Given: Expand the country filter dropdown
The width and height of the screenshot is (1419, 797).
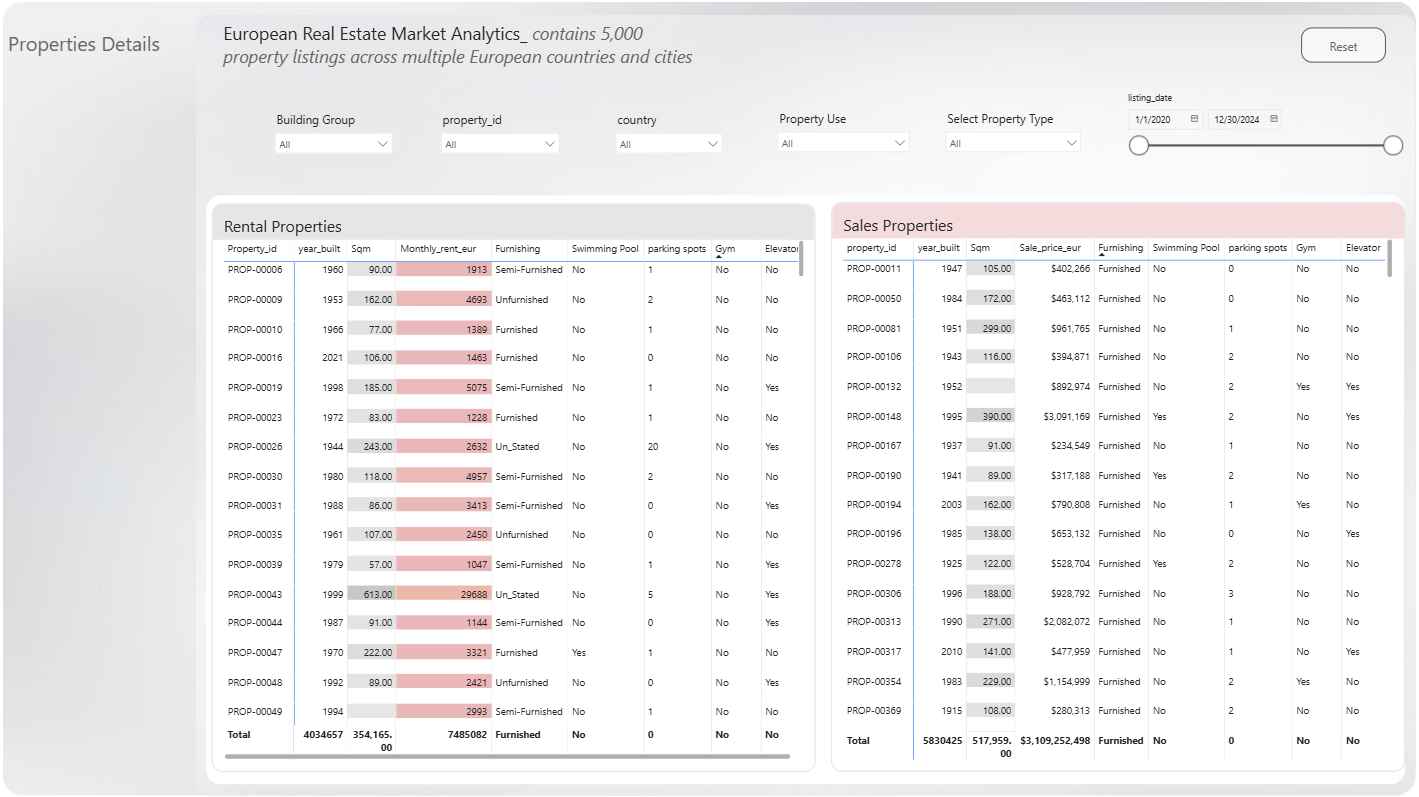Looking at the screenshot, I should click(669, 144).
